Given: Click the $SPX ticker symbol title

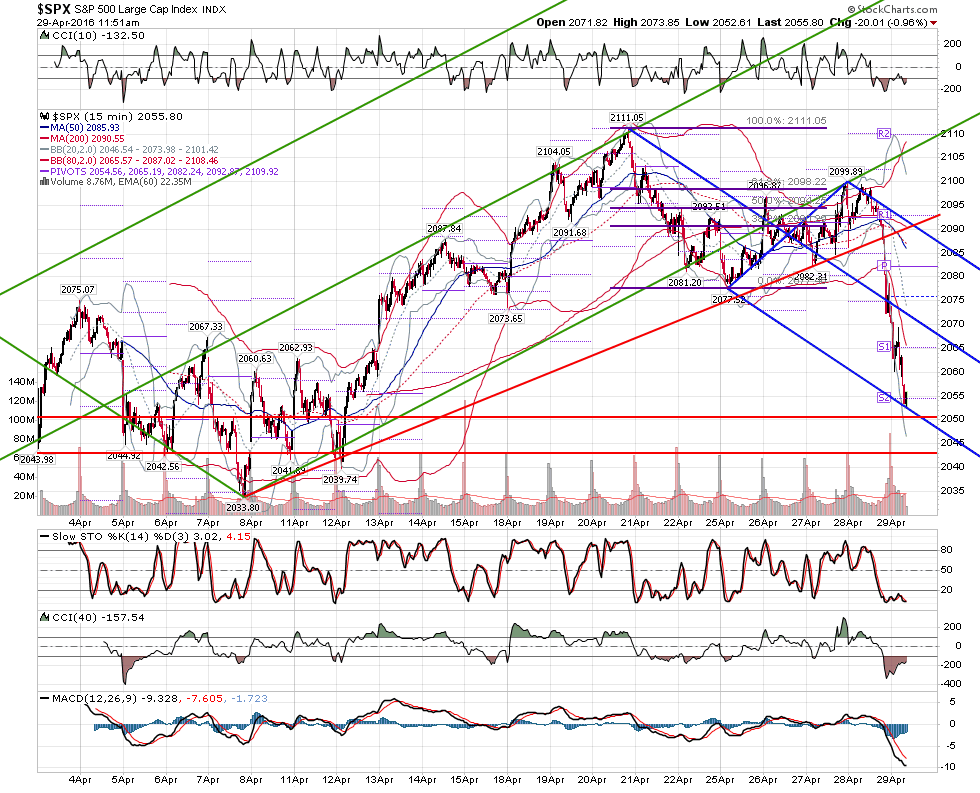Looking at the screenshot, I should (x=53, y=9).
